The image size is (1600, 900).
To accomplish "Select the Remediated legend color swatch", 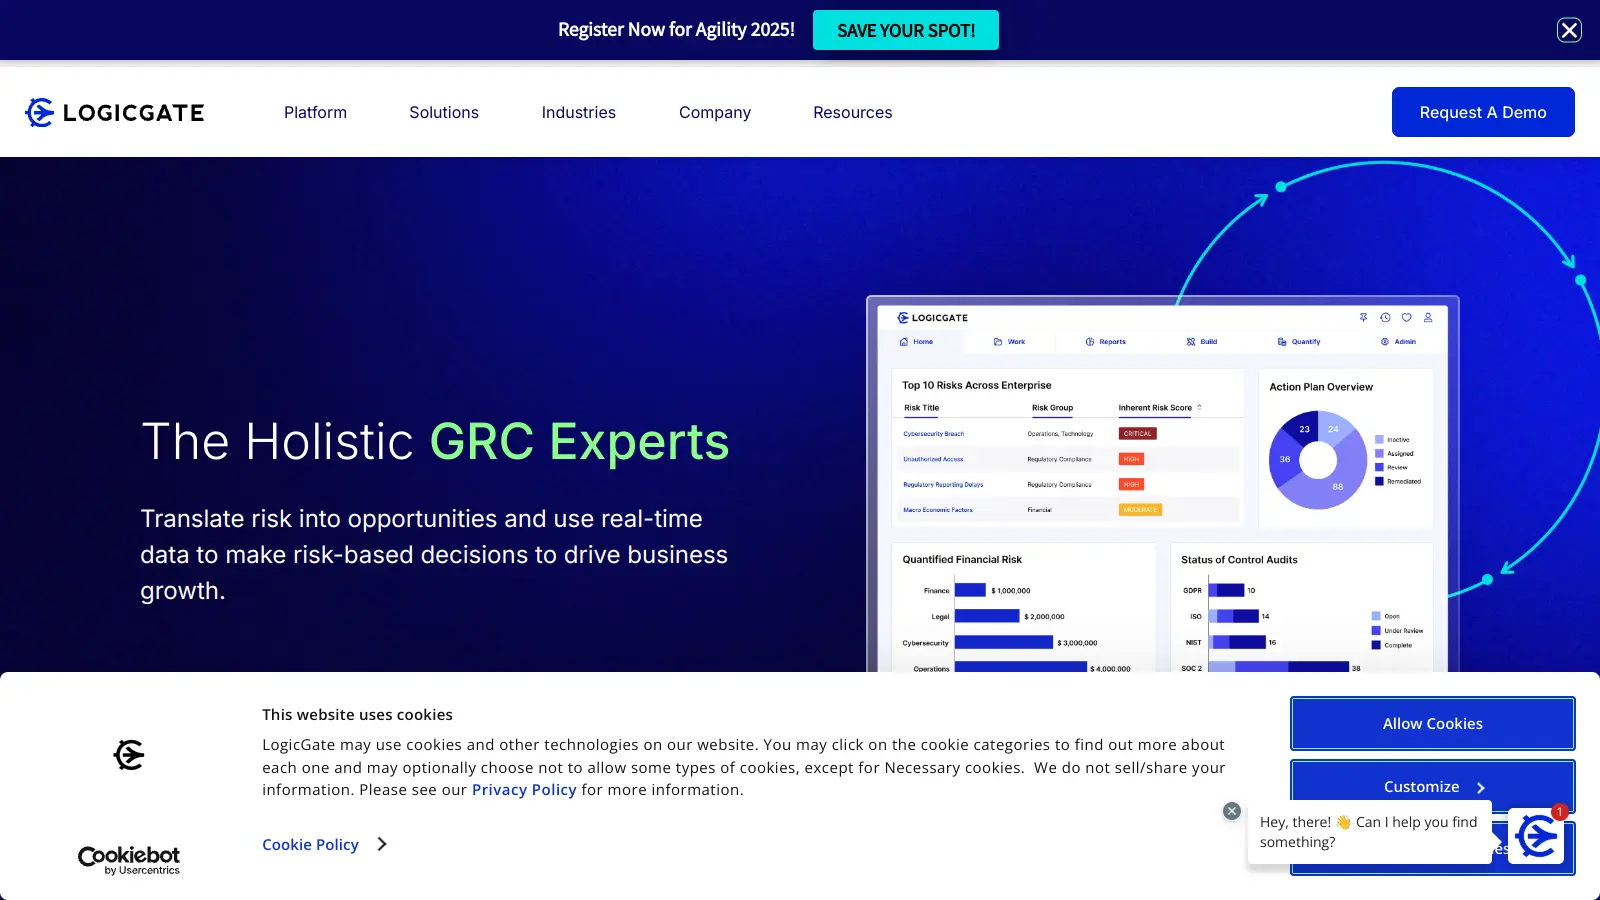I will (1379, 482).
